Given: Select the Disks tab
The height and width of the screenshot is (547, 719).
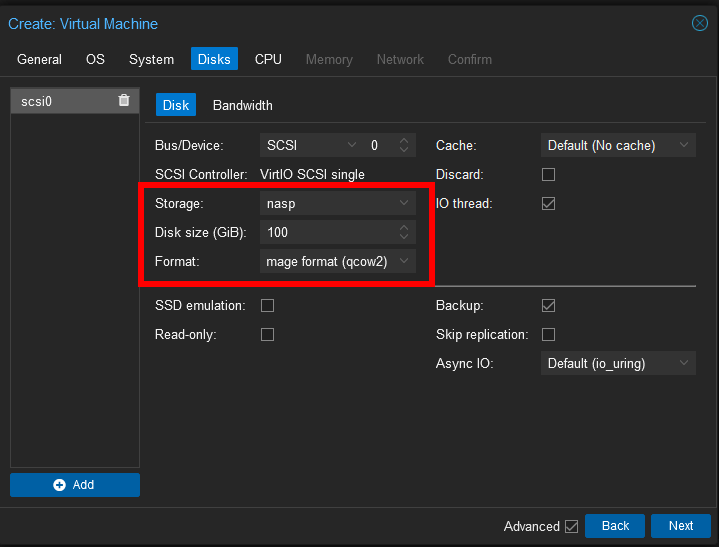Looking at the screenshot, I should [214, 59].
